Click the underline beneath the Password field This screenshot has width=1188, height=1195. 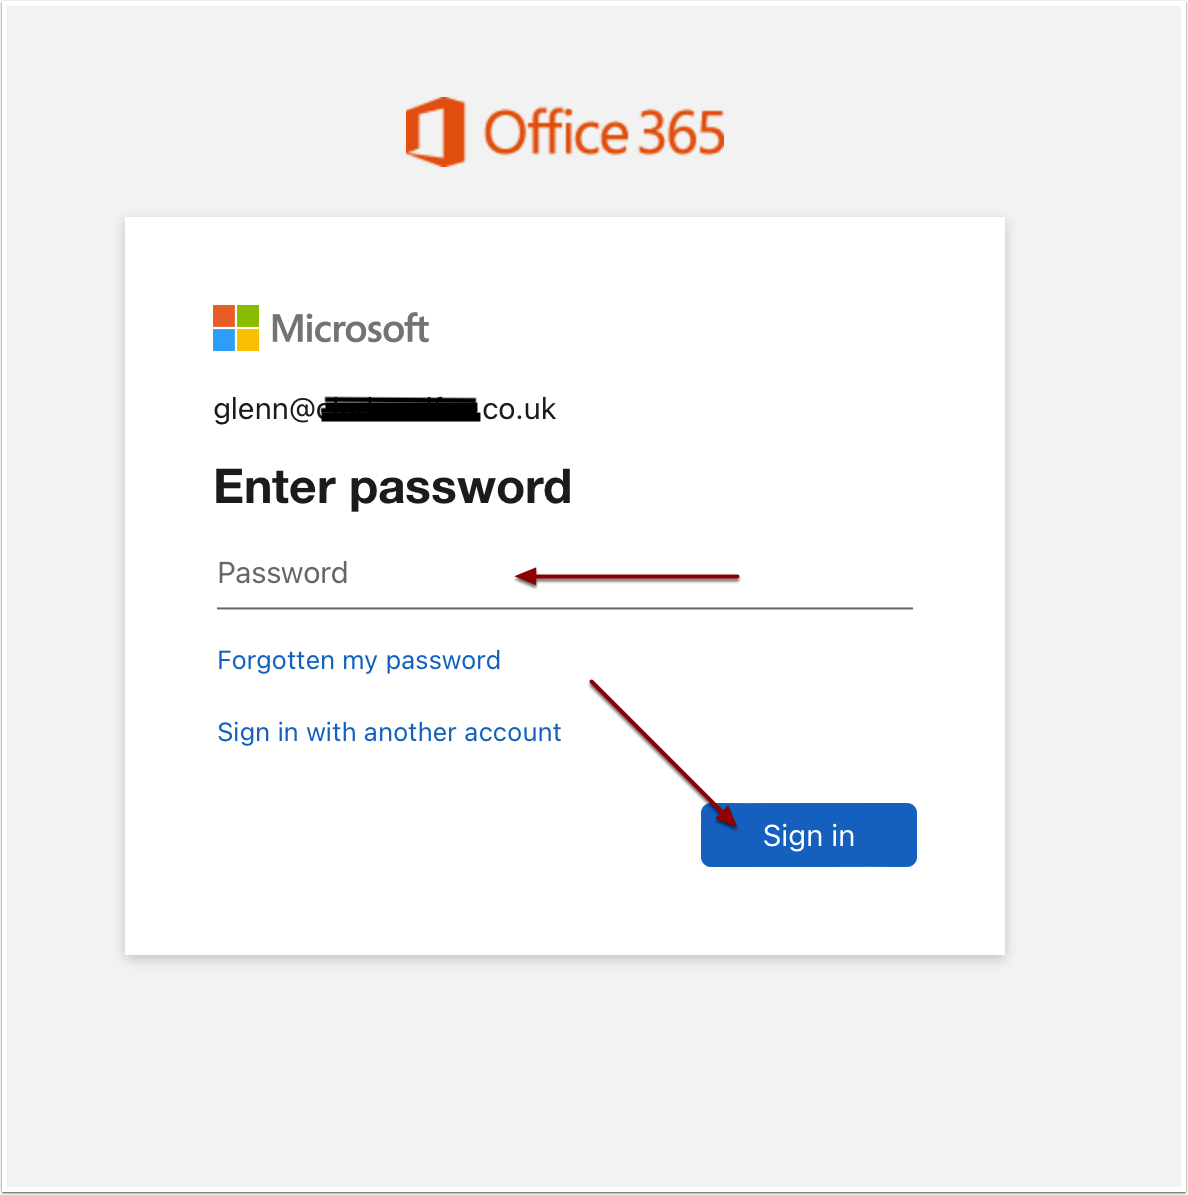(565, 607)
